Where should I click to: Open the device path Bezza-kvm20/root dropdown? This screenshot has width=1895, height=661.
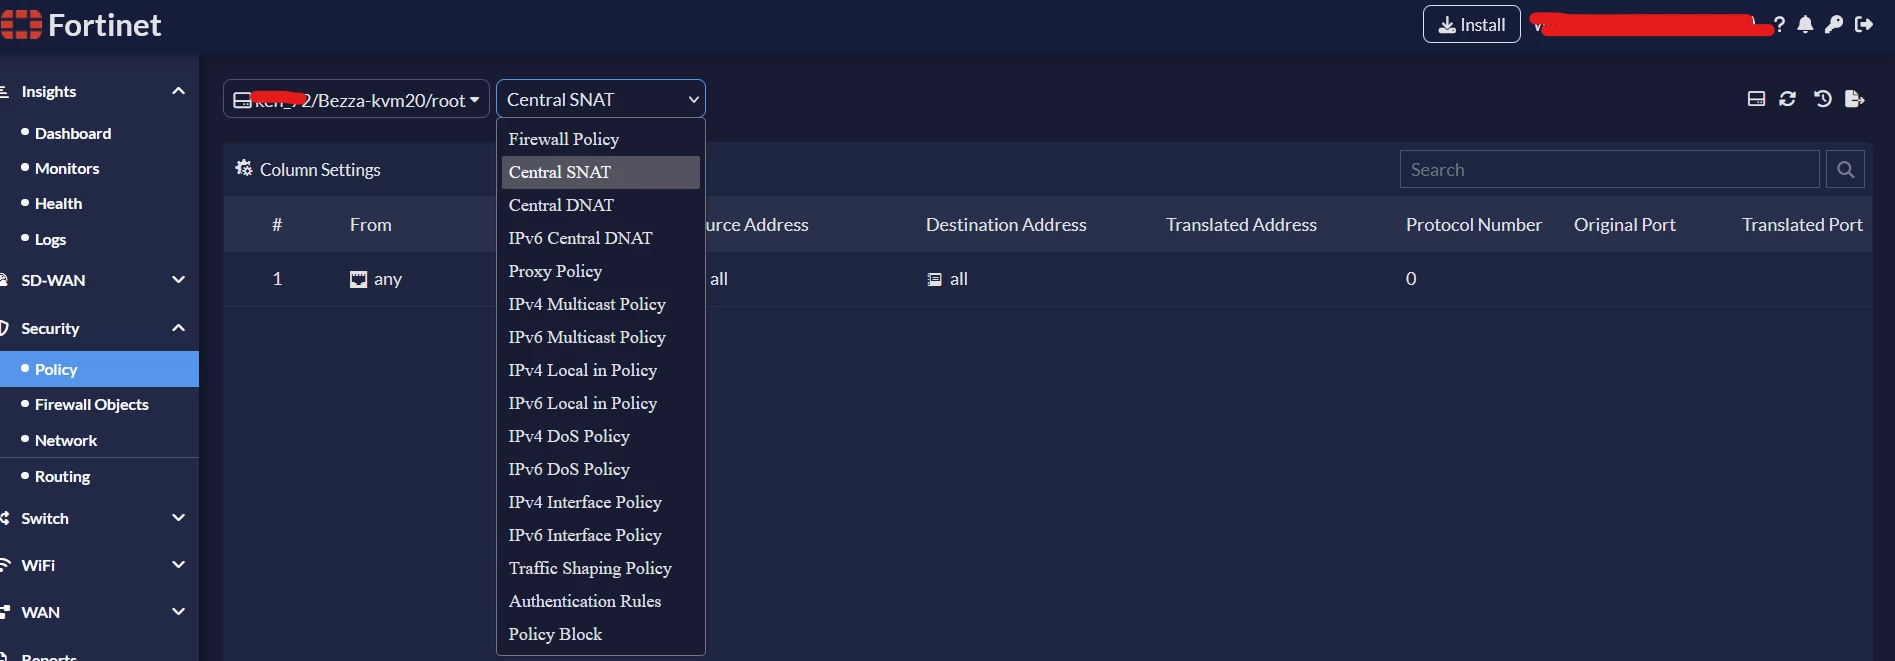pos(356,99)
